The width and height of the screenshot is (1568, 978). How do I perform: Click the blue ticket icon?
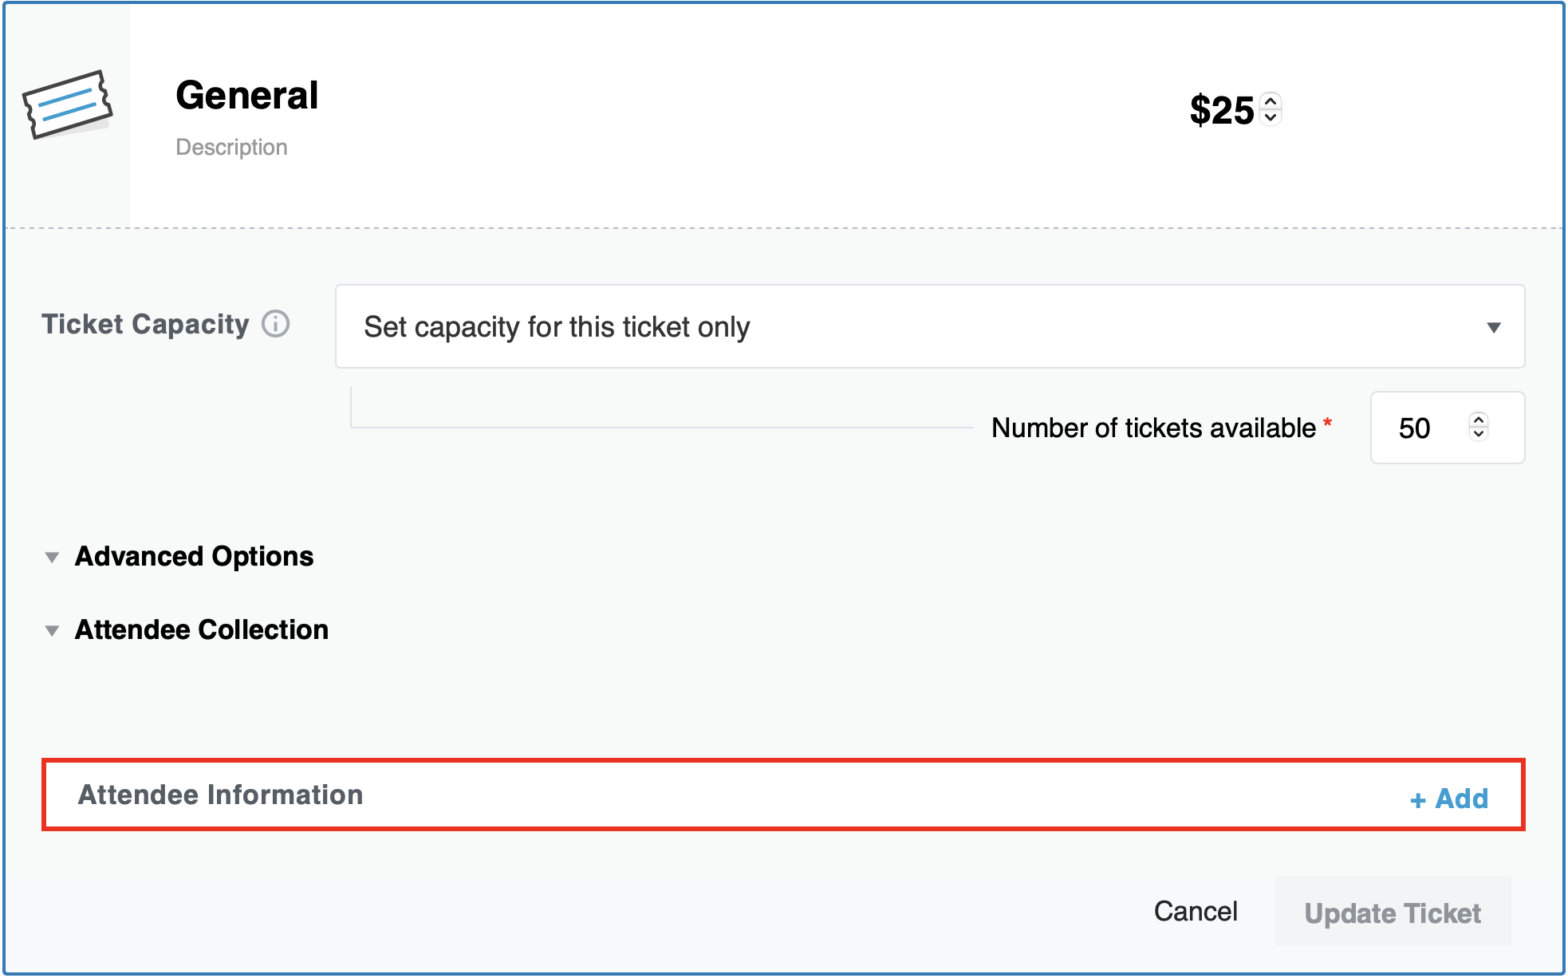[x=66, y=105]
